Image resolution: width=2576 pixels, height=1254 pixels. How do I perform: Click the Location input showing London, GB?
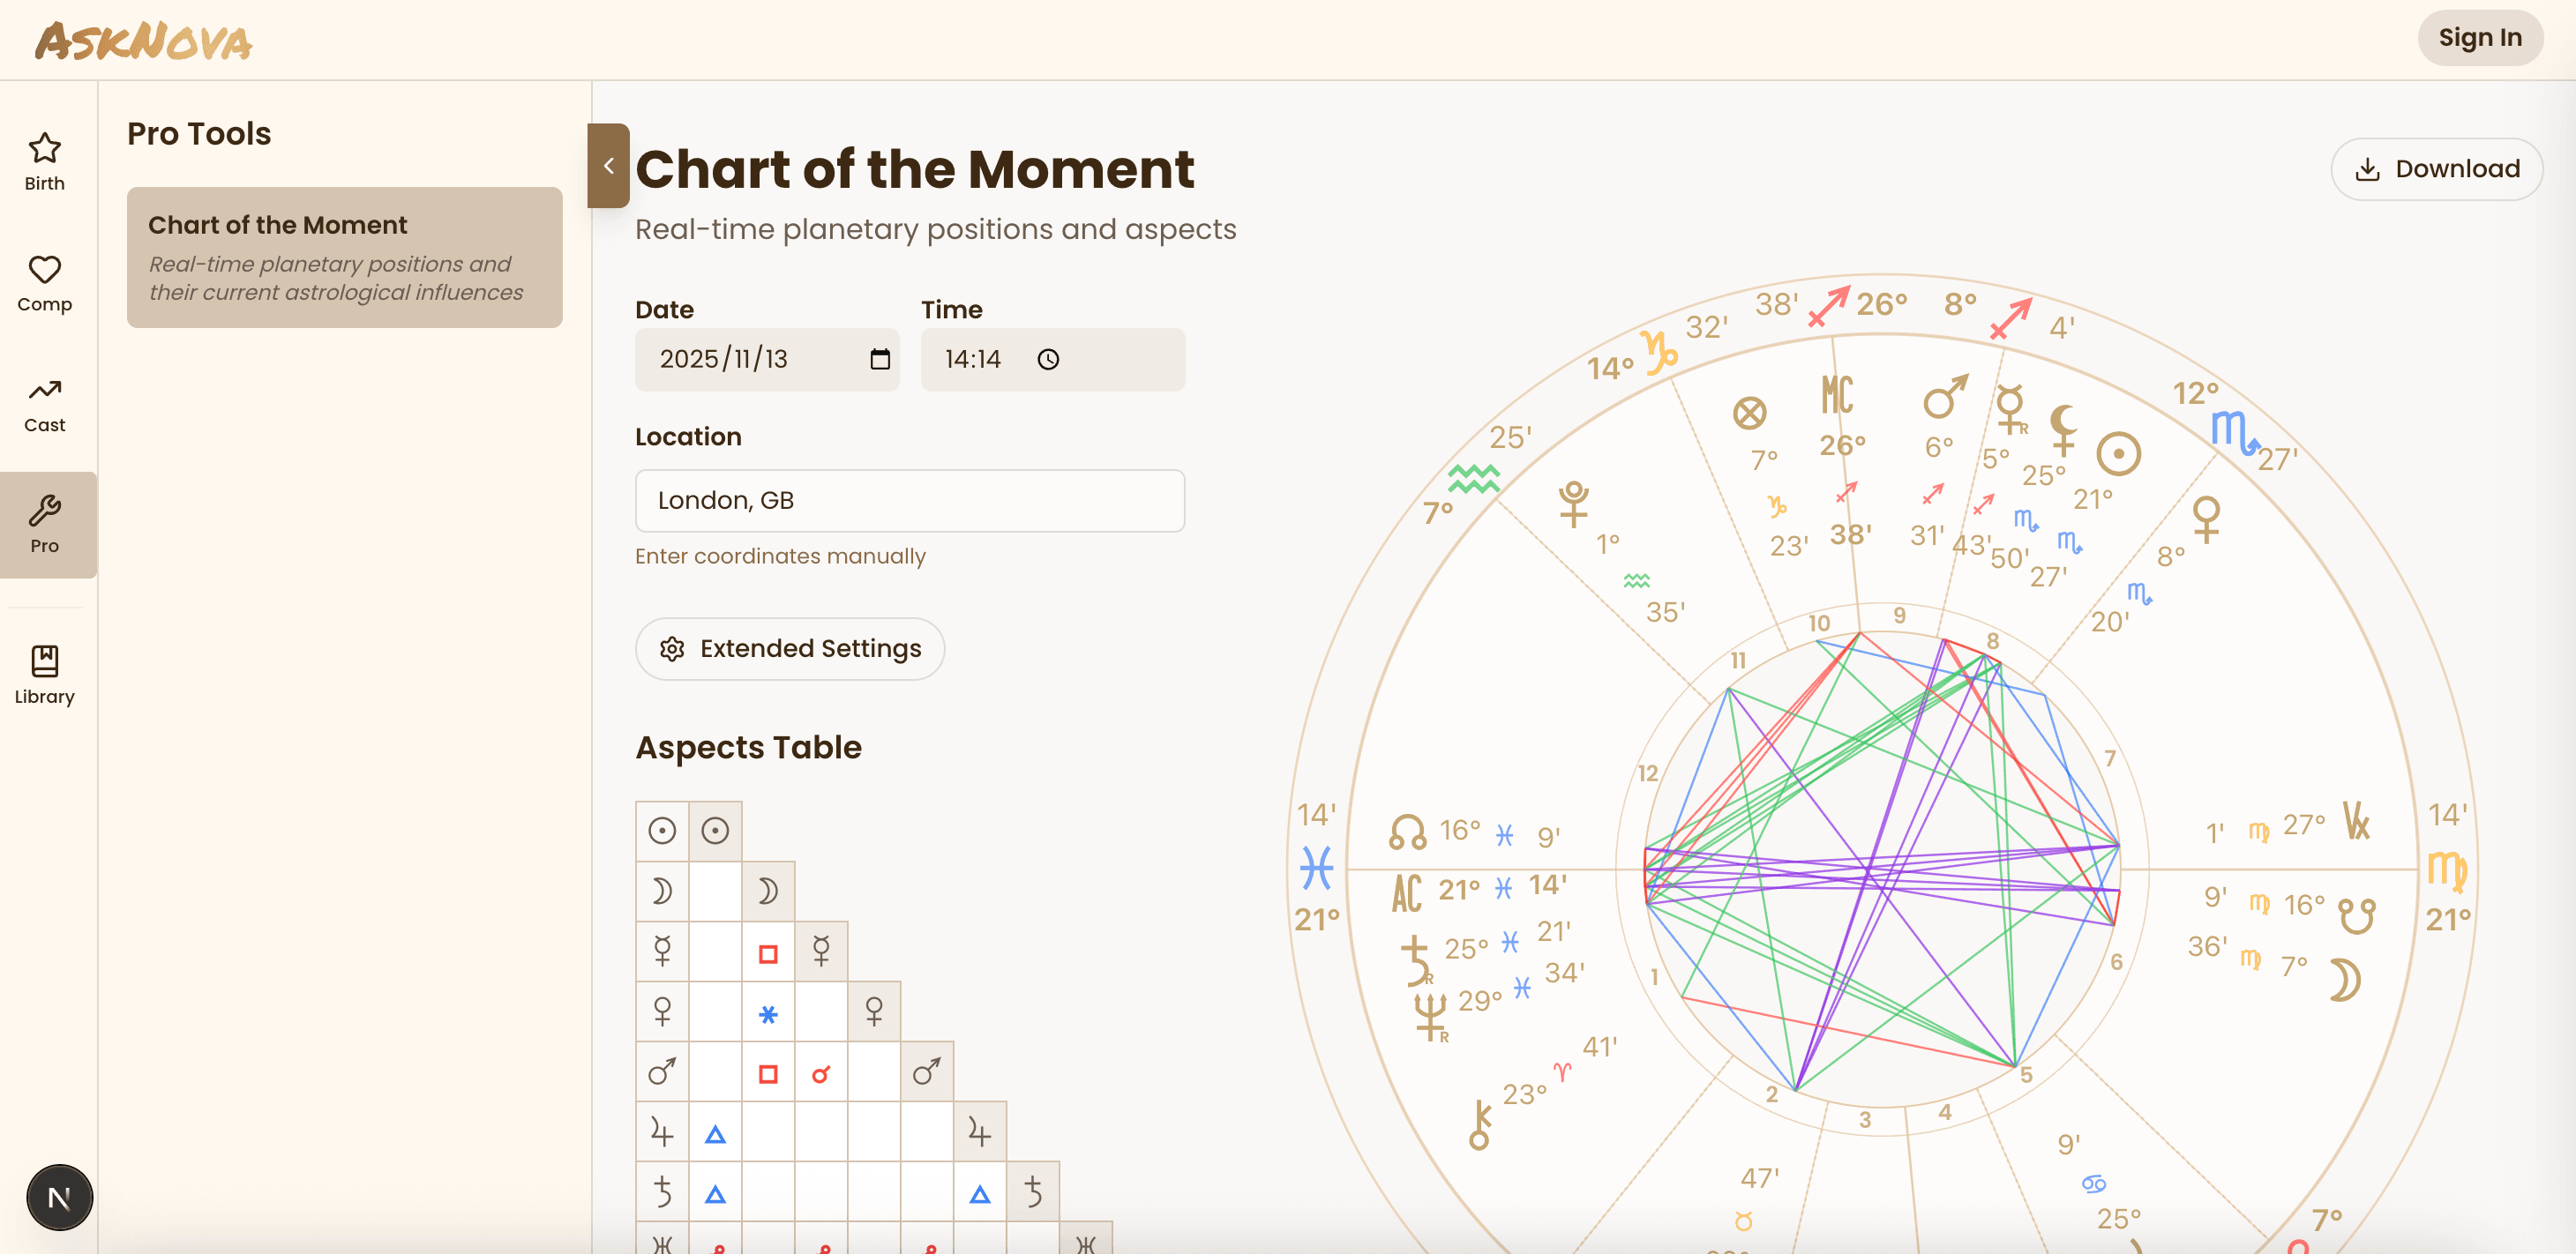pos(908,500)
